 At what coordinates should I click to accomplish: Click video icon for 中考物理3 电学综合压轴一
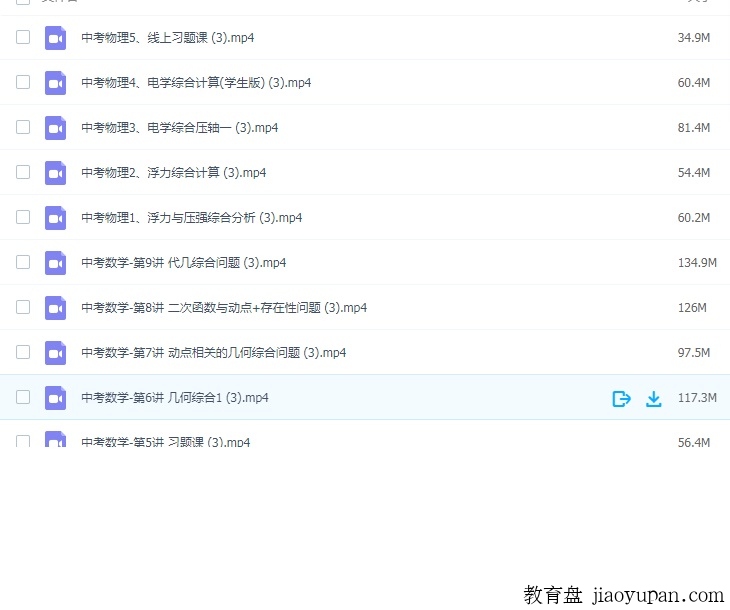(x=55, y=128)
